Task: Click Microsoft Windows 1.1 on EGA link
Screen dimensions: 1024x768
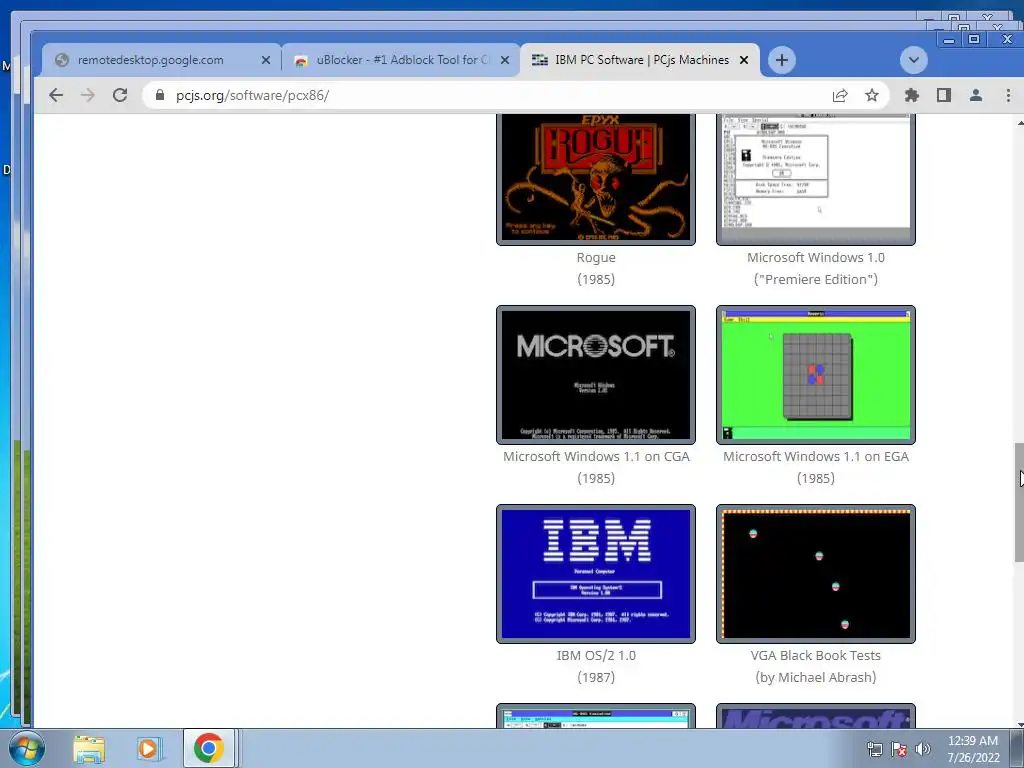Action: point(816,456)
